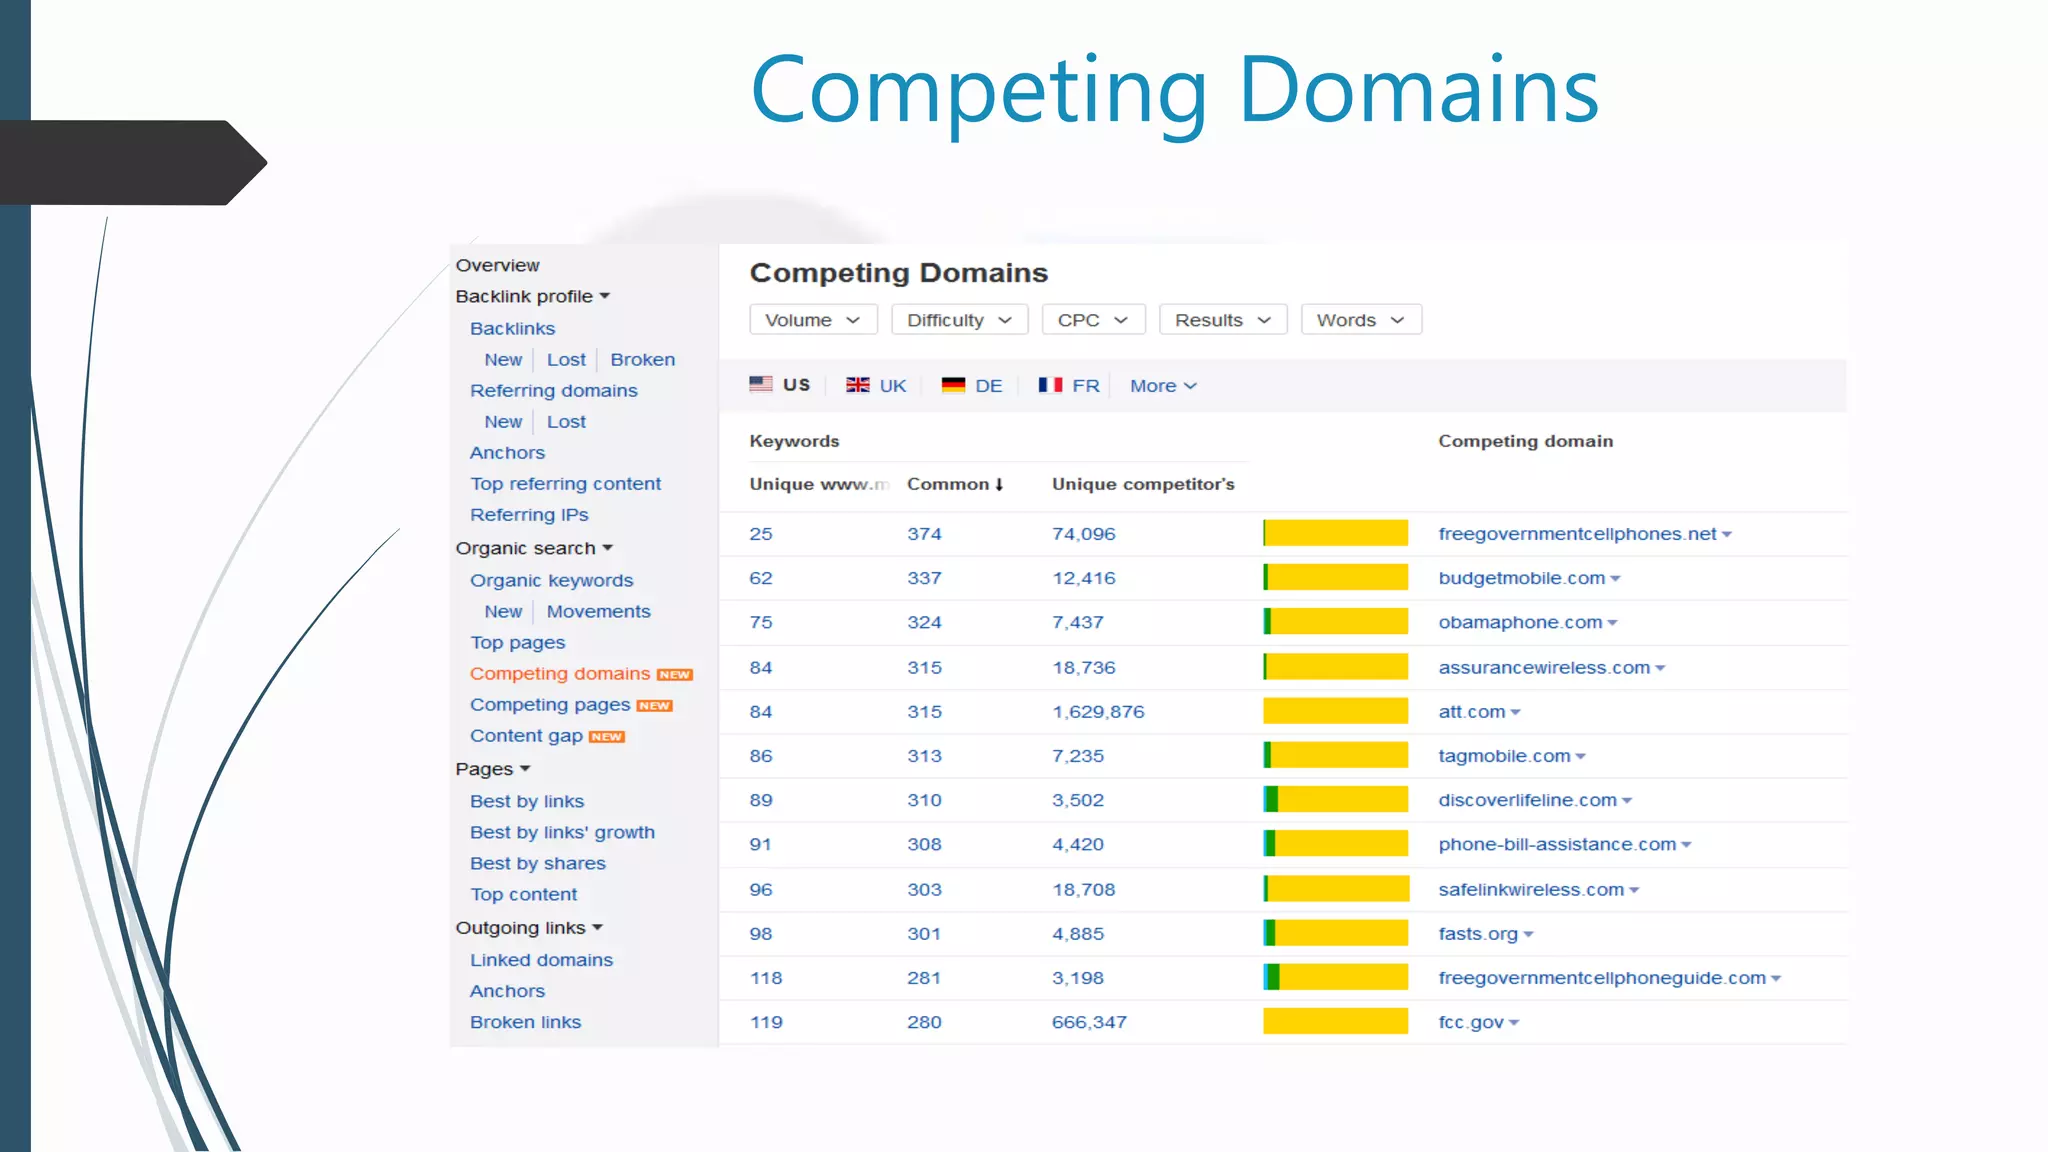Open Referring IPs page
The width and height of the screenshot is (2048, 1152).
529,515
